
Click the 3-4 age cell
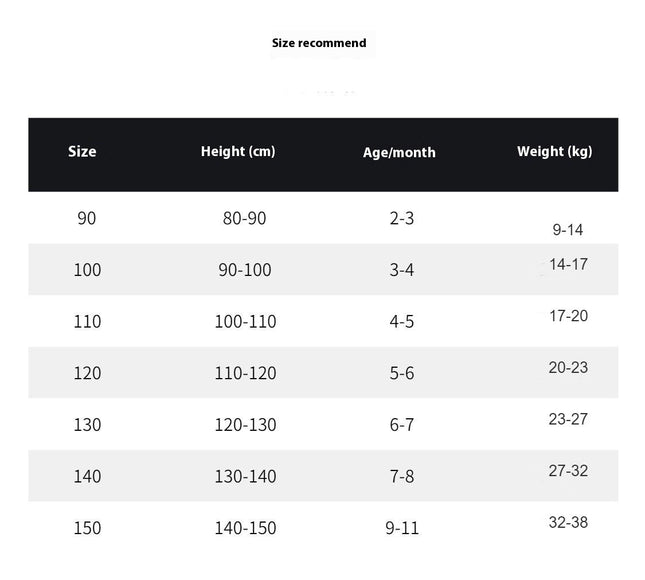(x=402, y=270)
